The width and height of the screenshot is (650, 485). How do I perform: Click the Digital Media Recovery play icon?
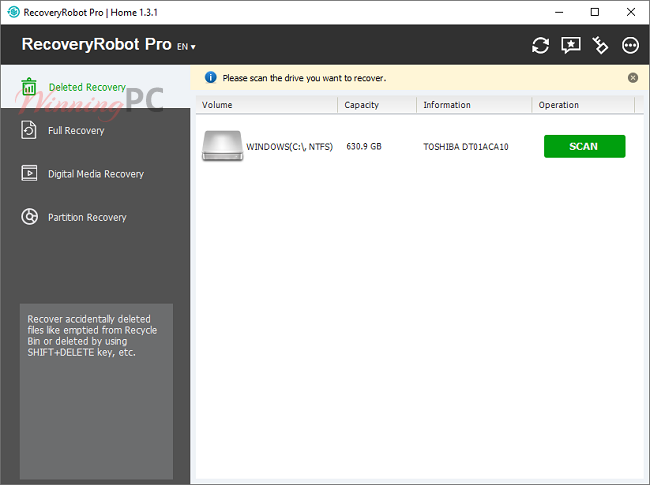[29, 173]
